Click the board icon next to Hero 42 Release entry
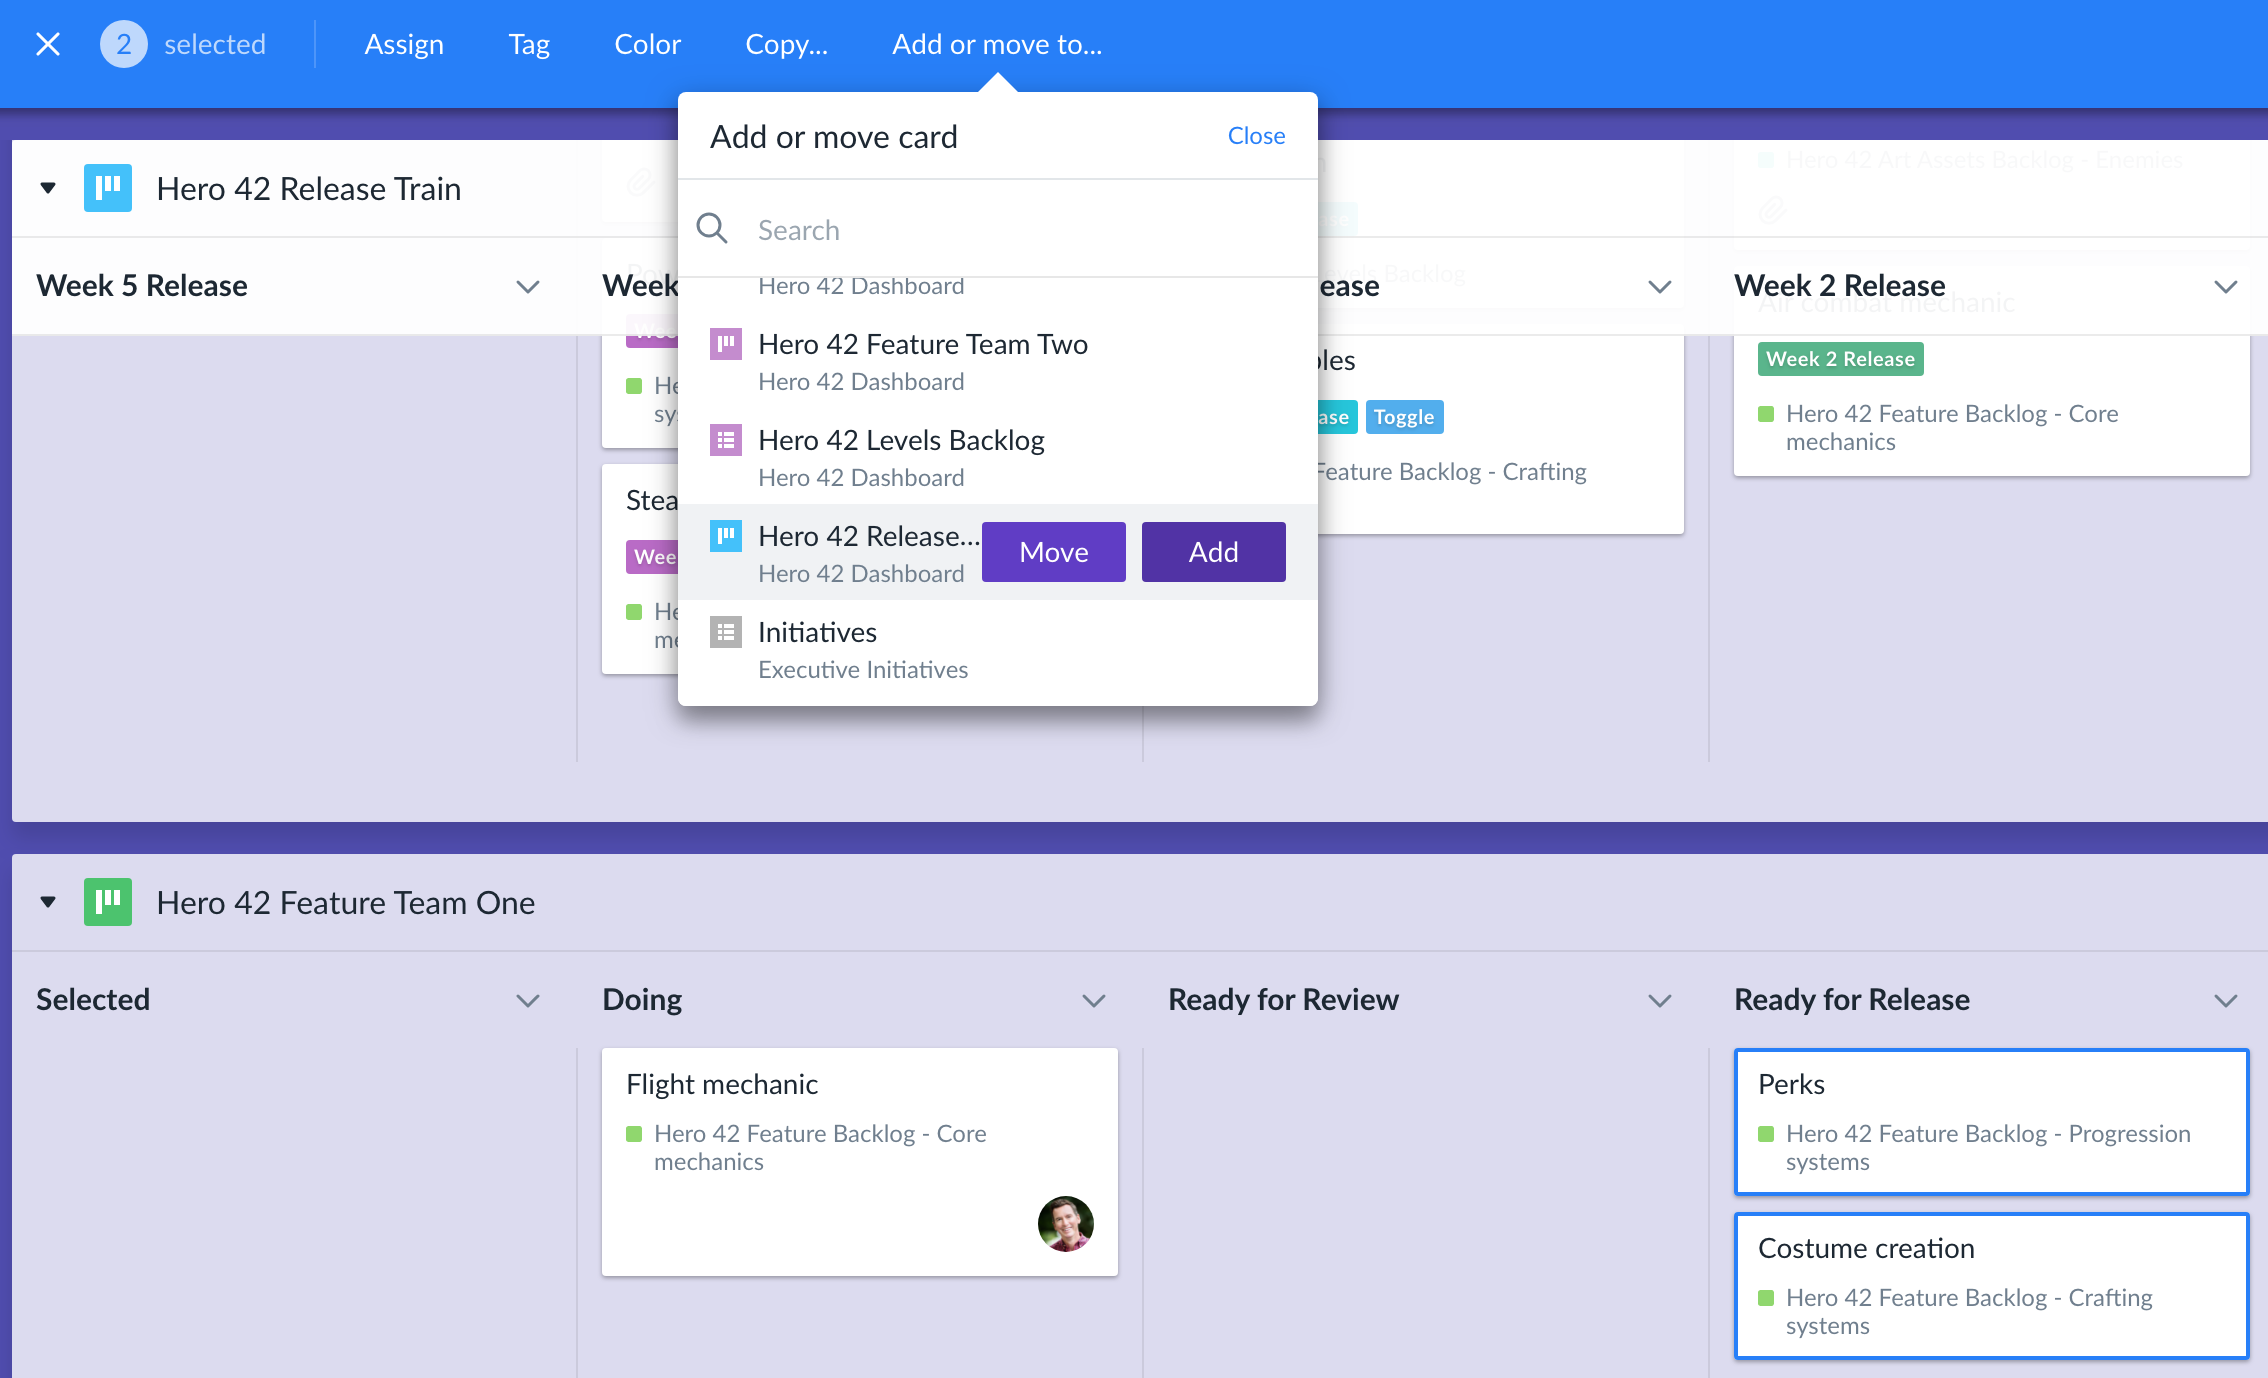The image size is (2268, 1378). point(725,536)
